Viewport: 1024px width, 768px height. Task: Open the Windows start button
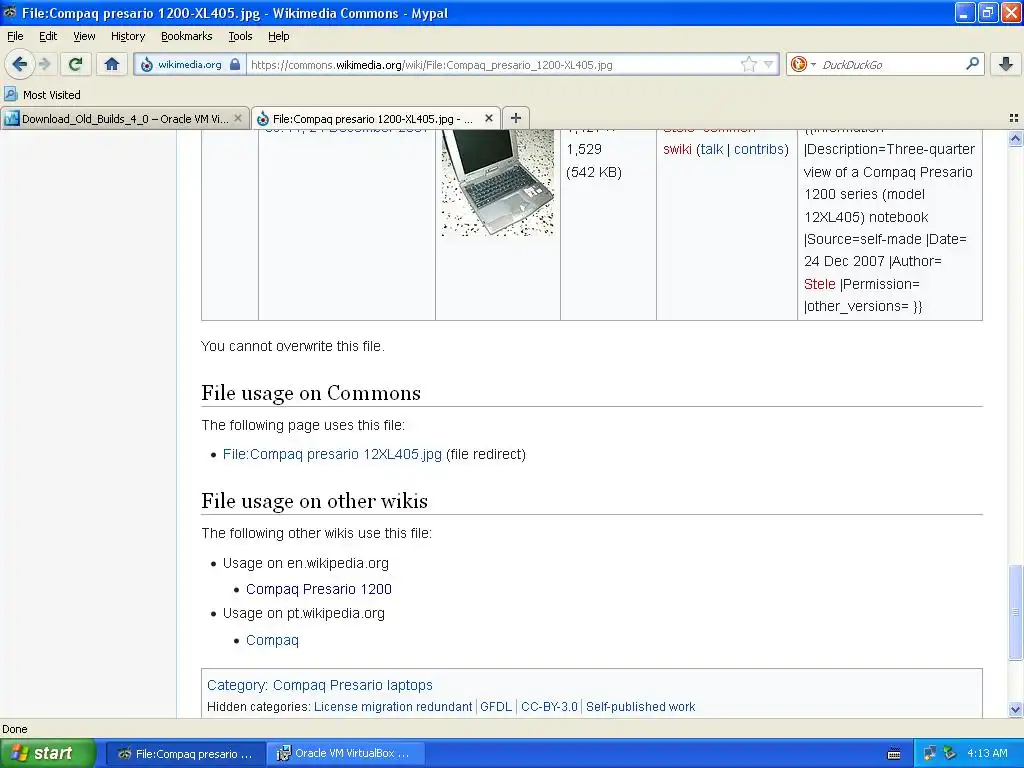click(x=48, y=753)
